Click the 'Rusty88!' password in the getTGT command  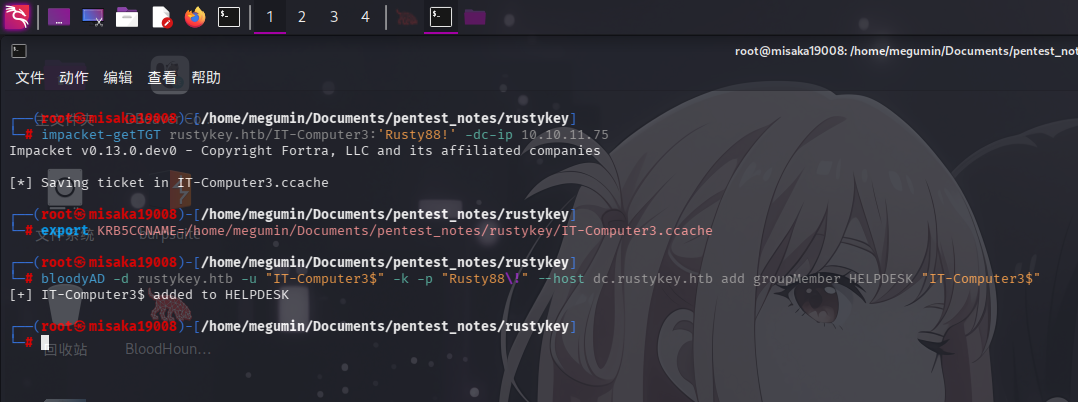417,135
